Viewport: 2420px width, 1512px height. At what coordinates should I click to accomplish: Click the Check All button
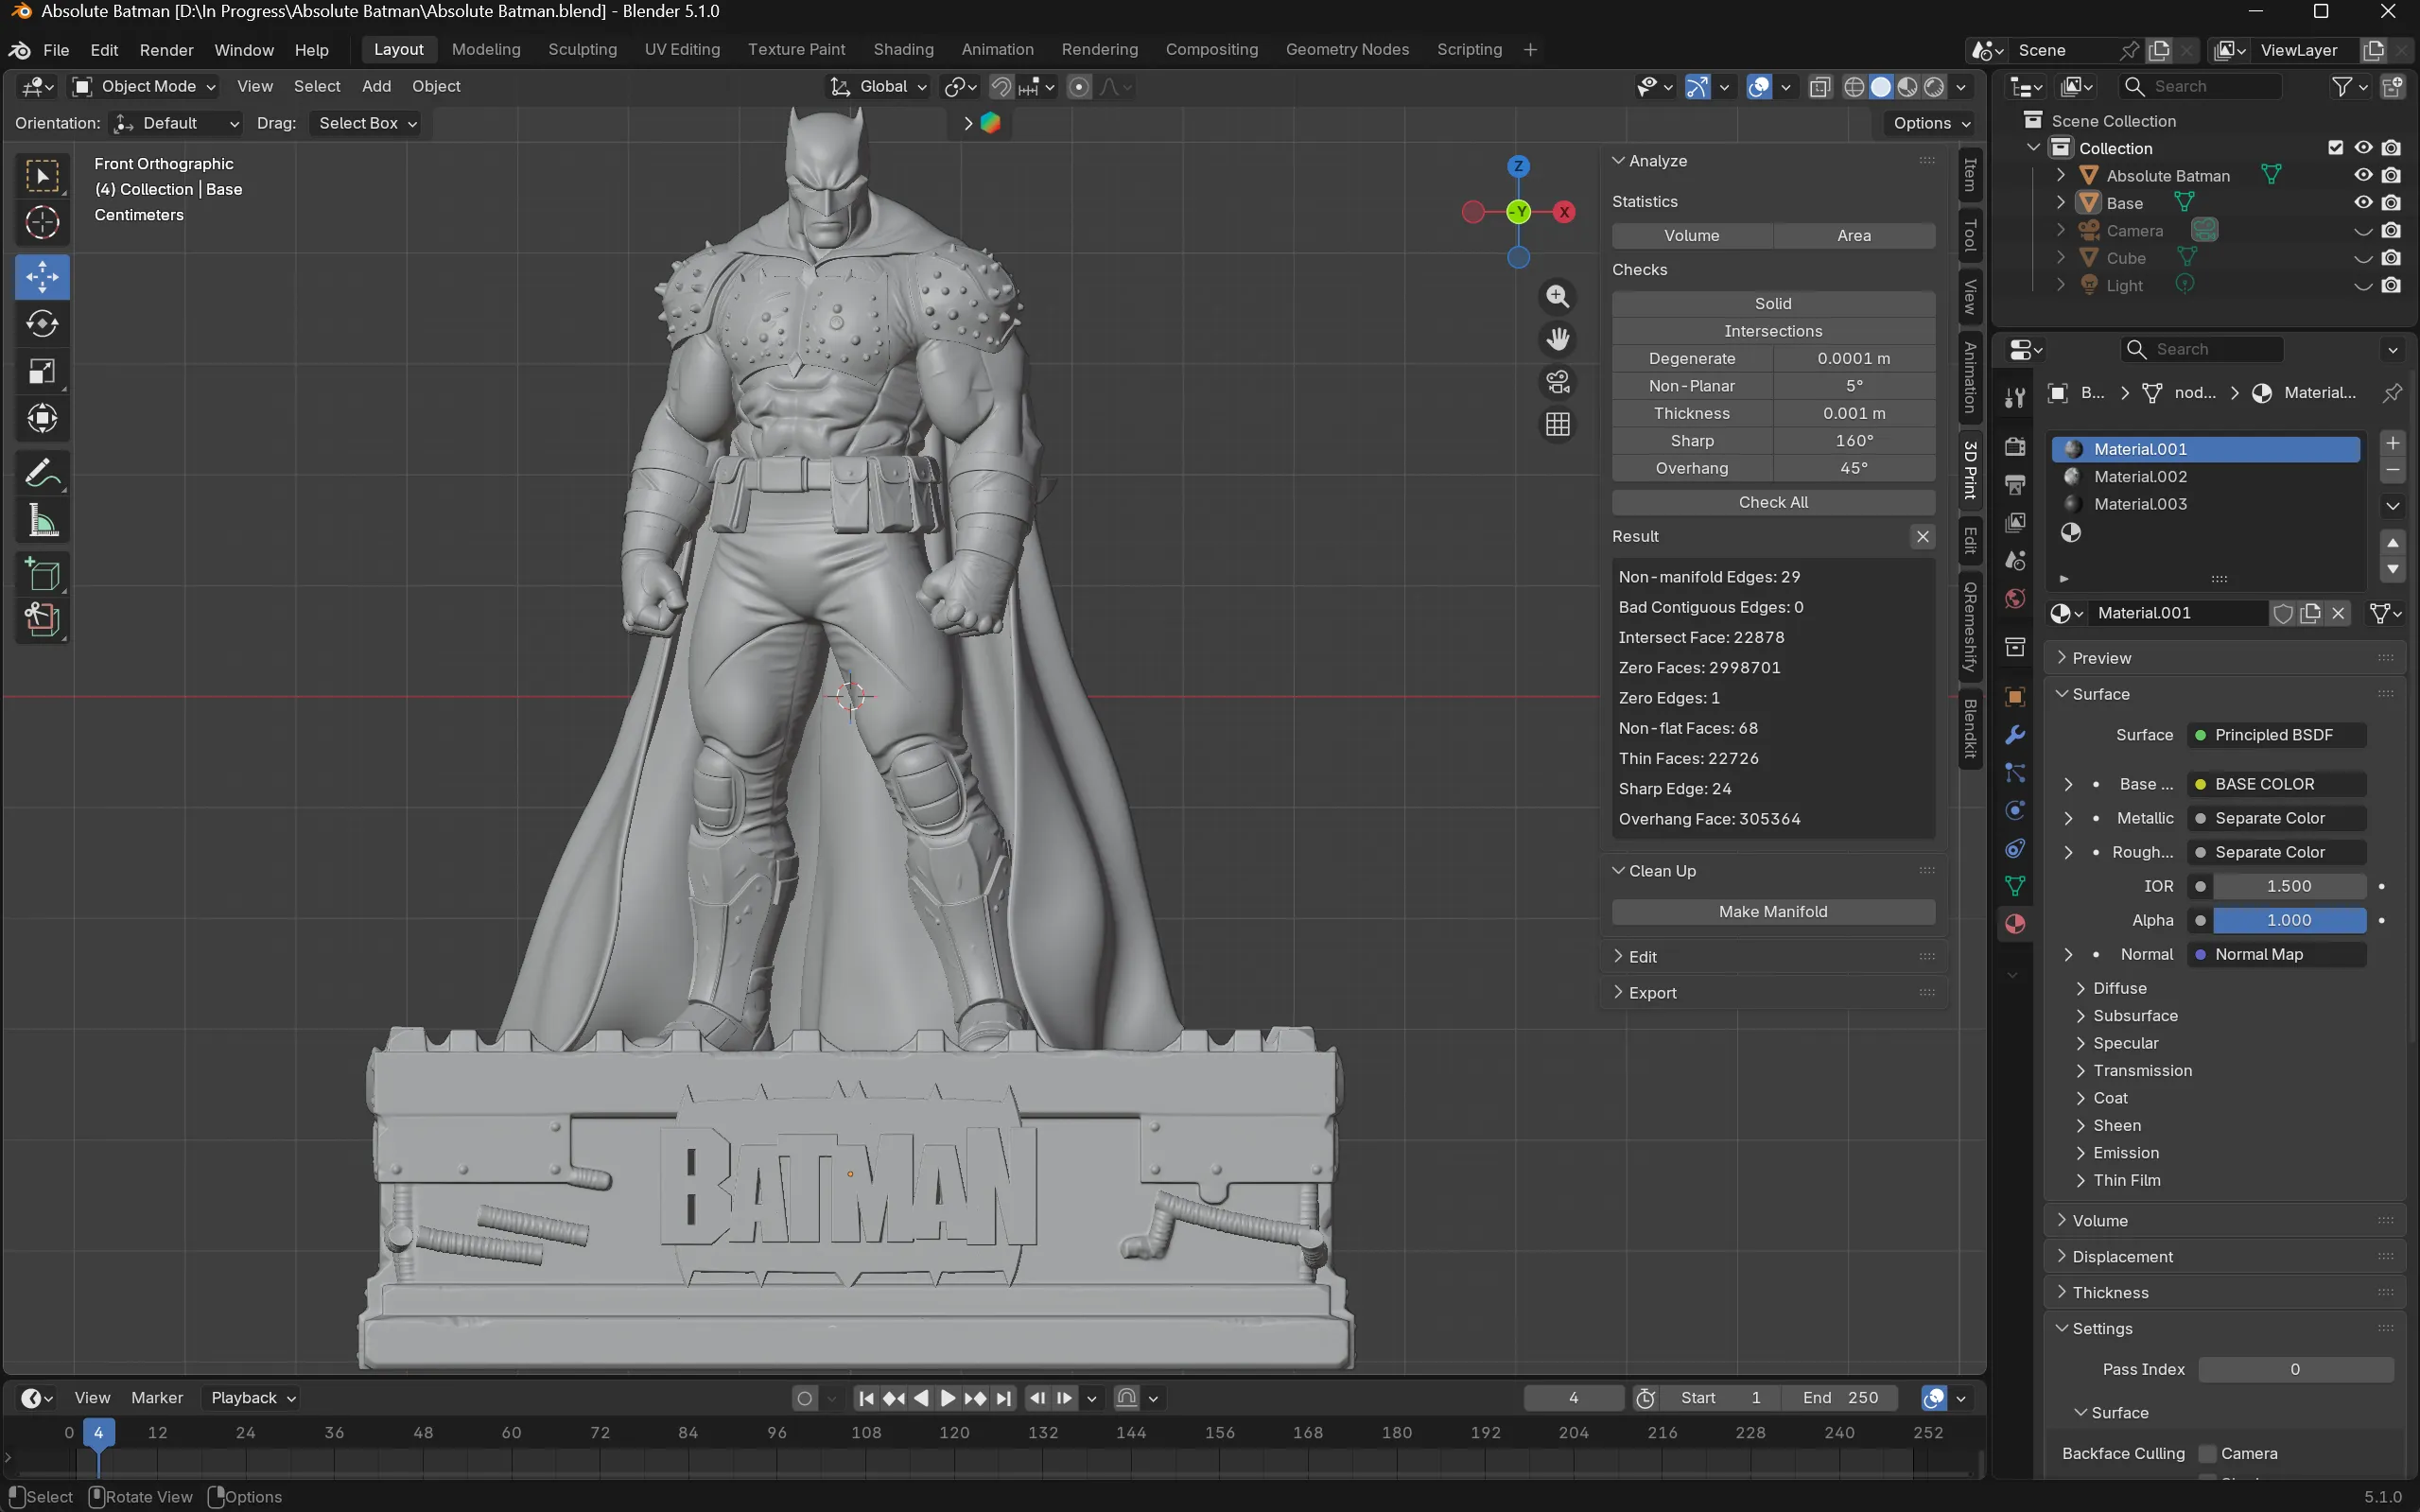pos(1773,502)
